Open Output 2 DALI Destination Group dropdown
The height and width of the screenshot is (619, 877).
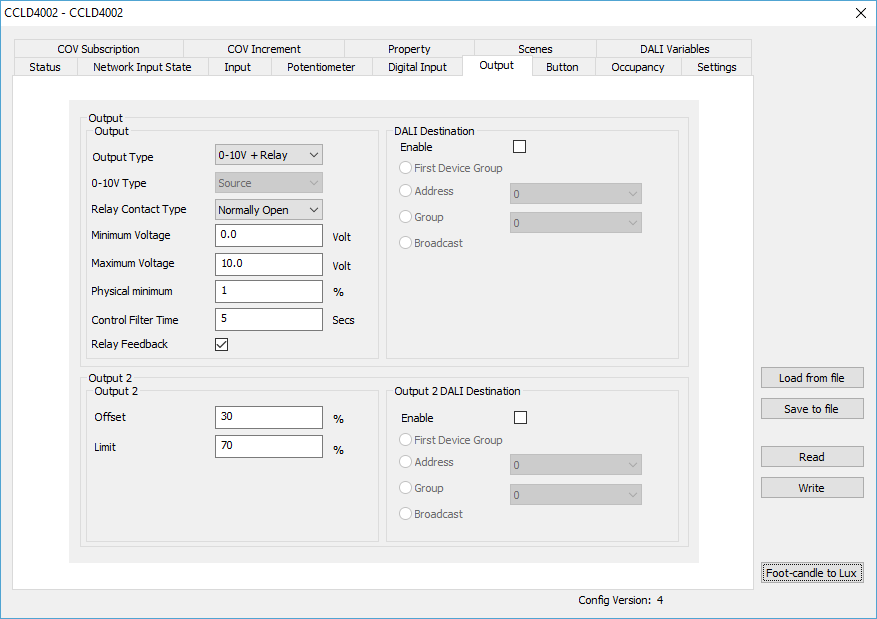click(576, 494)
